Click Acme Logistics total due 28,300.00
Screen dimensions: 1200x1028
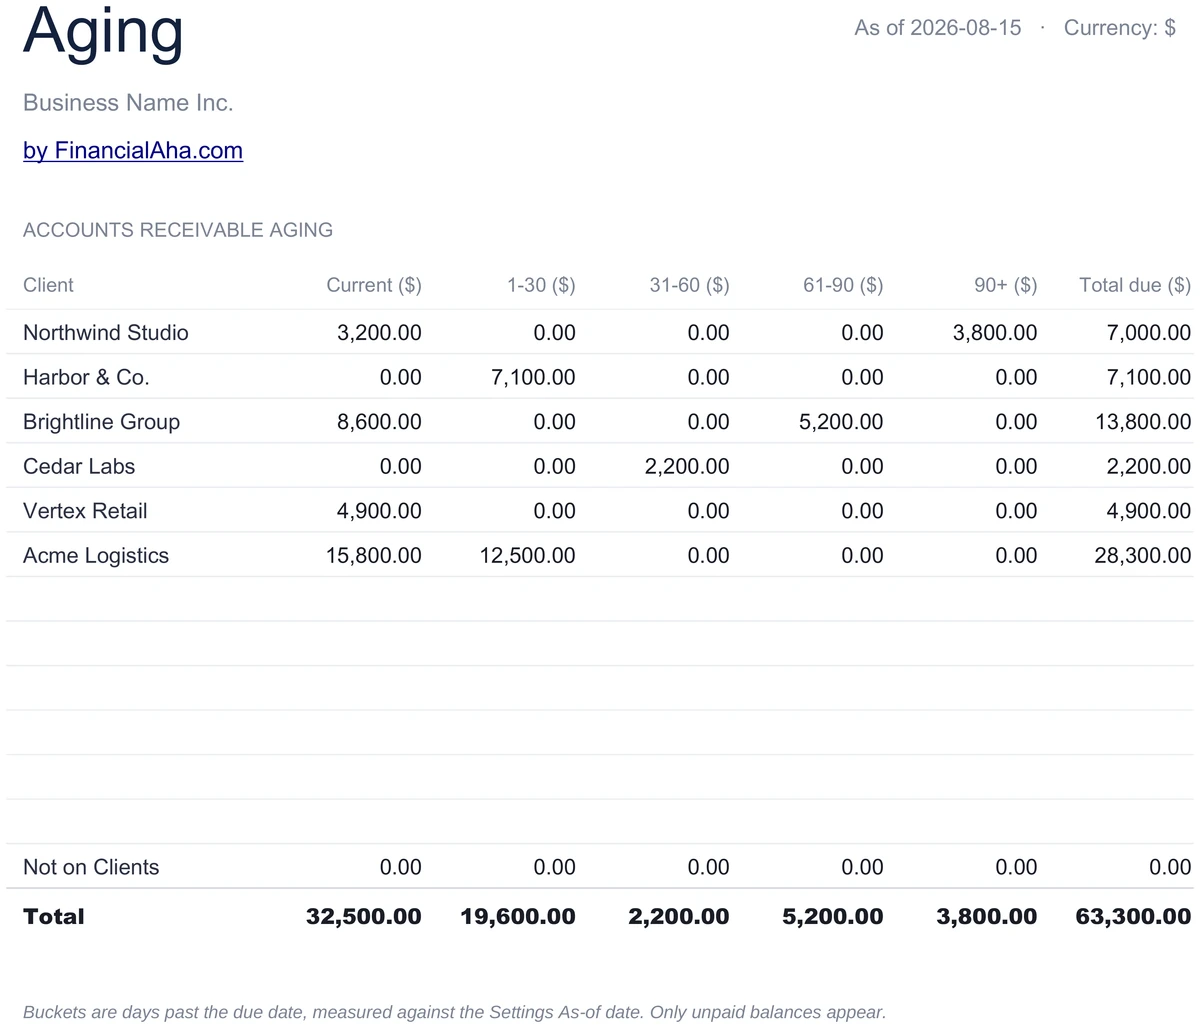tap(1144, 556)
